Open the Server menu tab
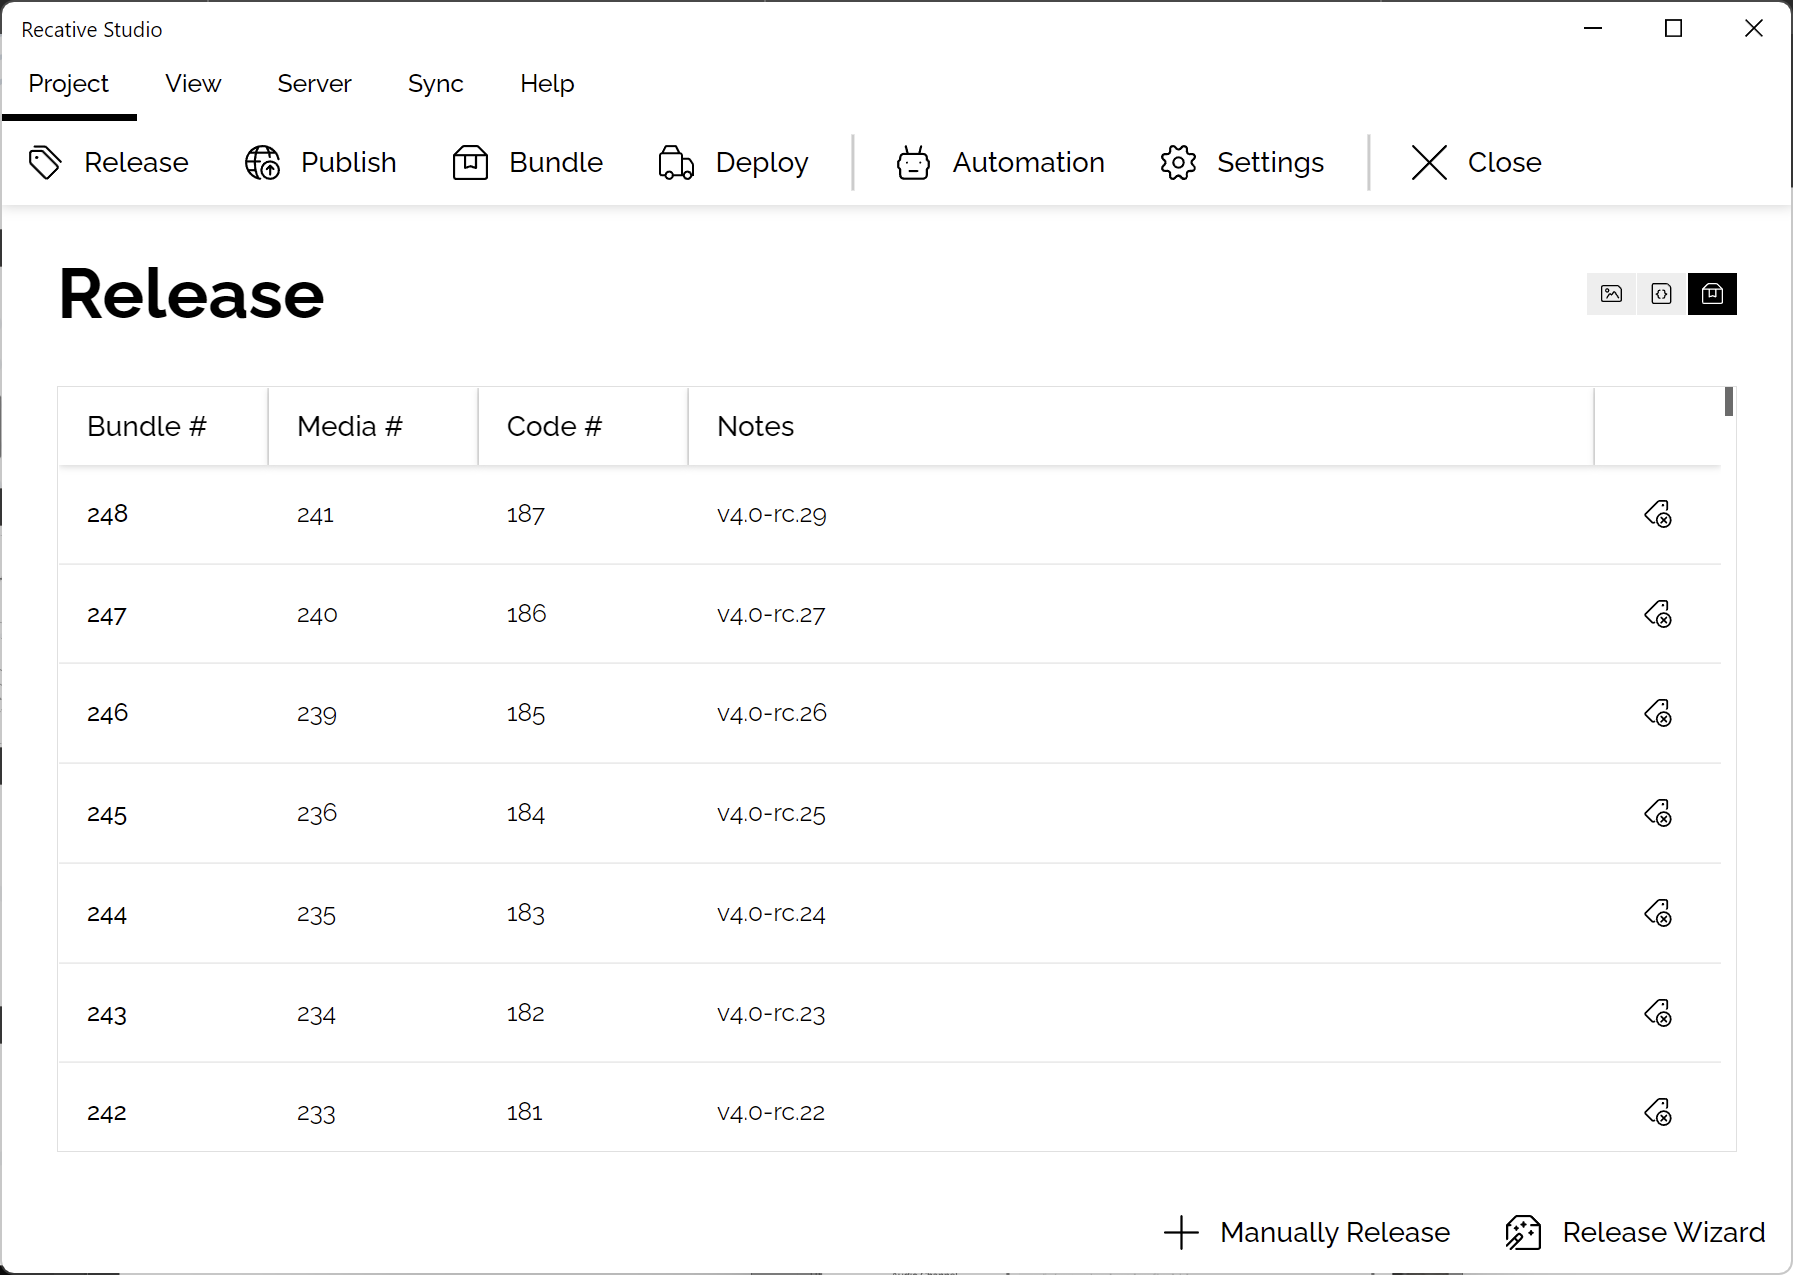 click(x=314, y=84)
